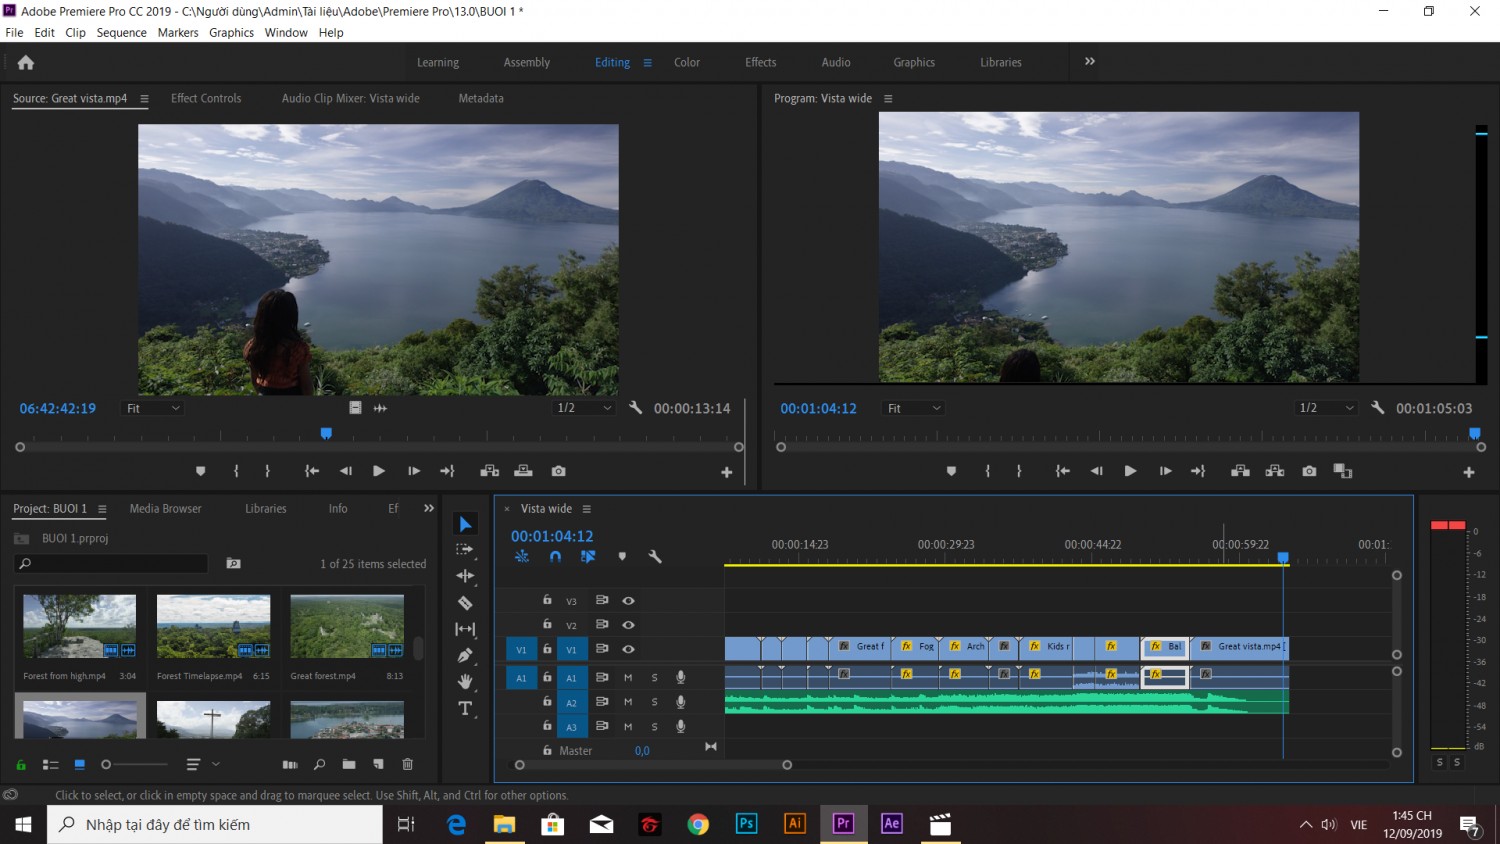Image resolution: width=1500 pixels, height=844 pixels.
Task: Toggle Snap in the timeline
Action: (555, 557)
